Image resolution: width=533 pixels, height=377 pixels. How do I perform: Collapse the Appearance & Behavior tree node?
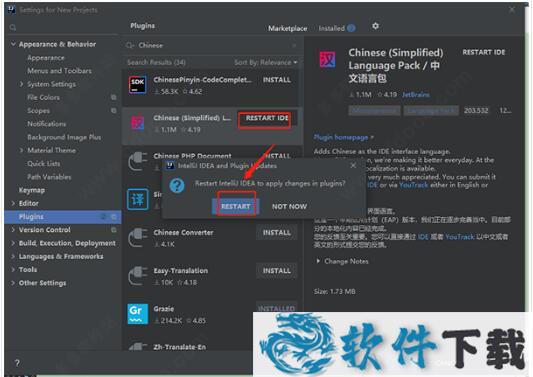click(13, 44)
